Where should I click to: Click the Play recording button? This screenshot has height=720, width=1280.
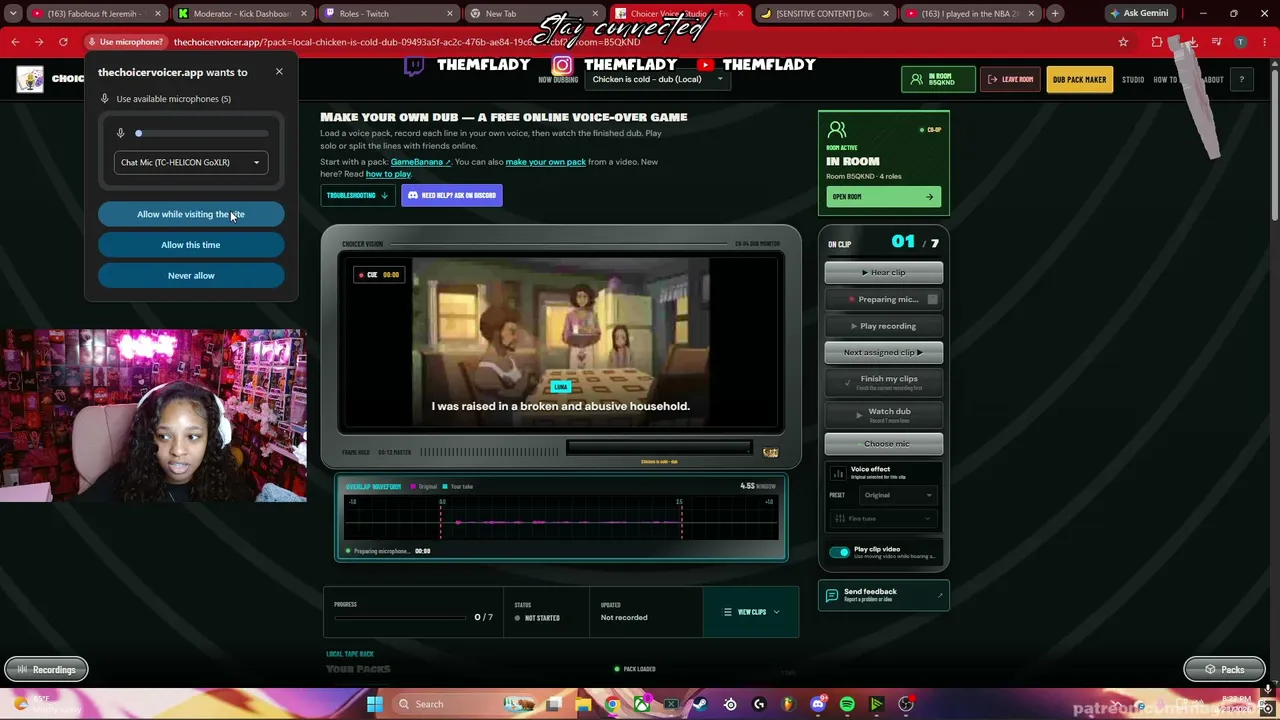click(883, 326)
